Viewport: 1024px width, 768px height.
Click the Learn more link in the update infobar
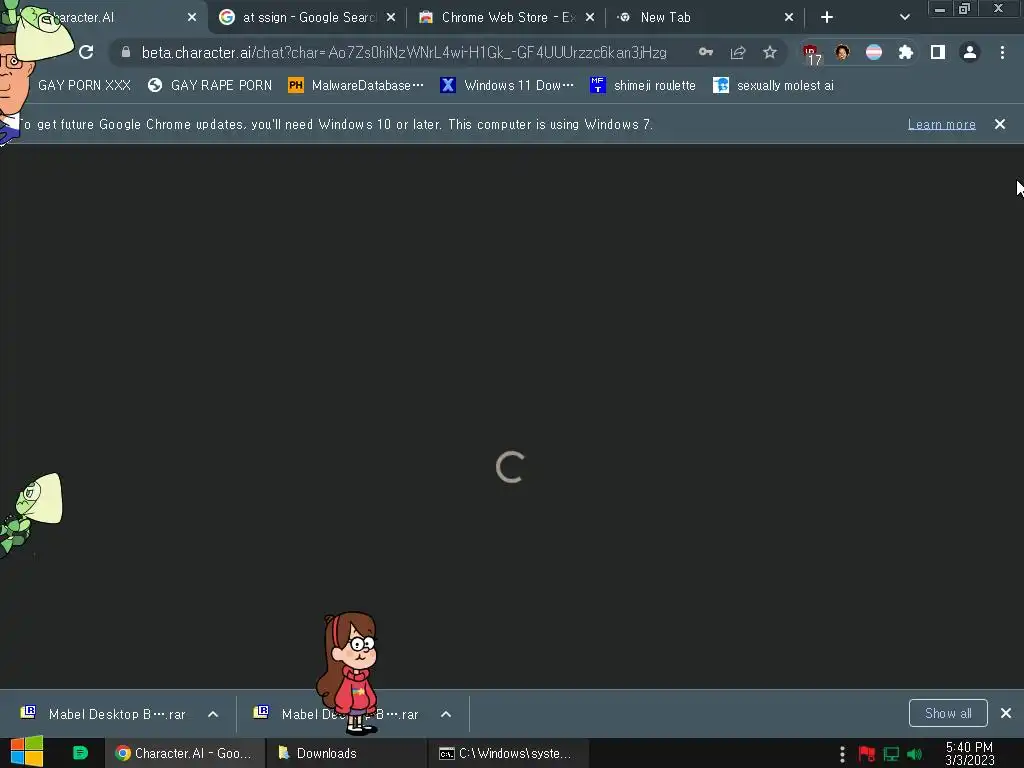[942, 124]
